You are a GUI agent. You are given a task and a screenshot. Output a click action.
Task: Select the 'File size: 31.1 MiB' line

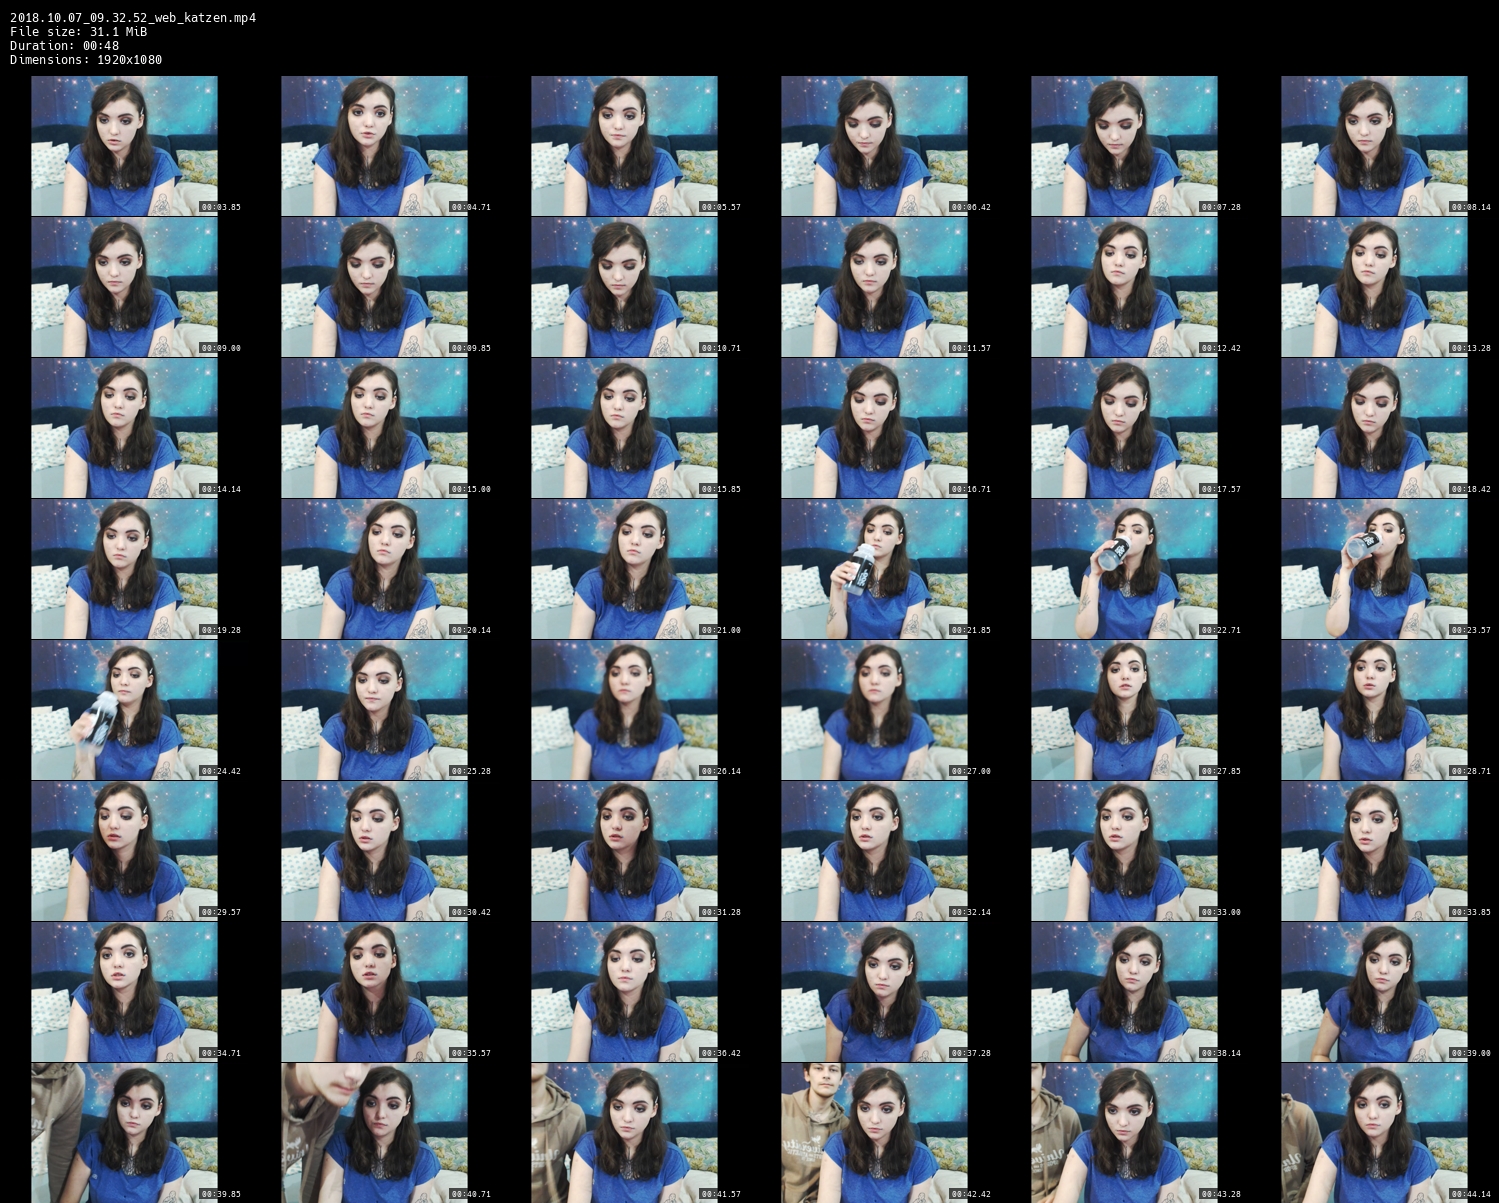79,32
